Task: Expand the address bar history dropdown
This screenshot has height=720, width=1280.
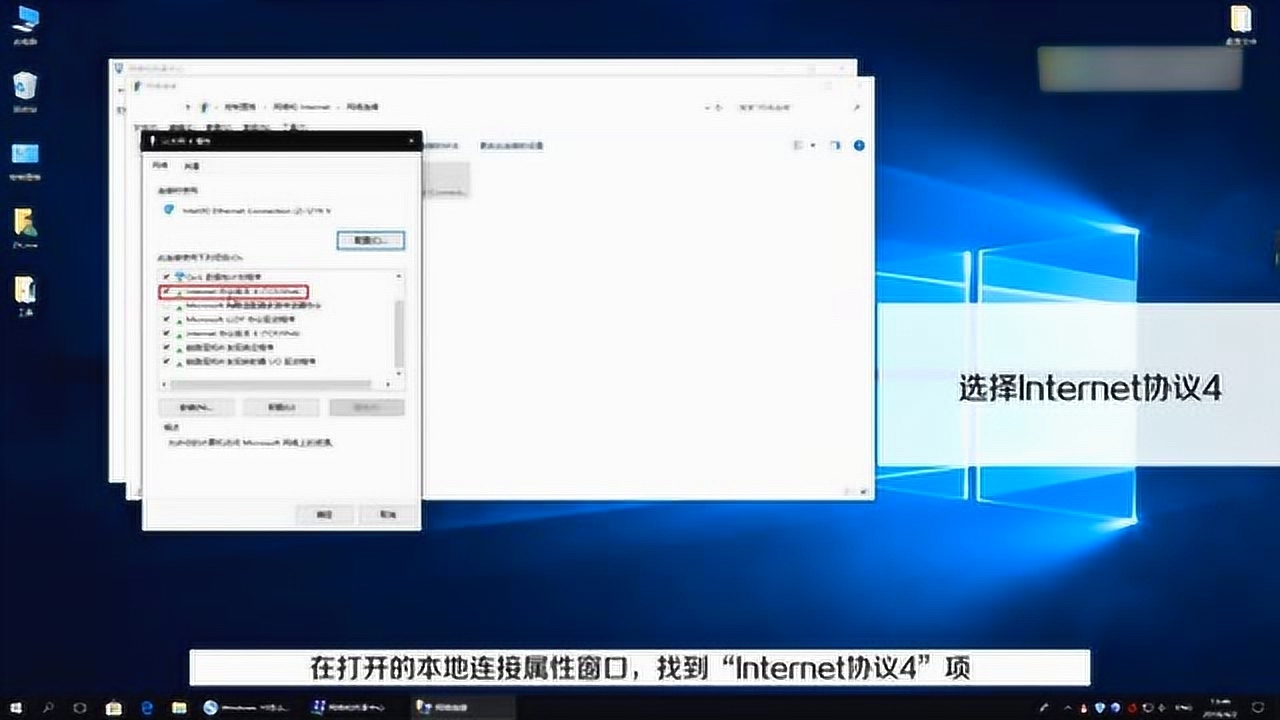Action: tap(708, 106)
